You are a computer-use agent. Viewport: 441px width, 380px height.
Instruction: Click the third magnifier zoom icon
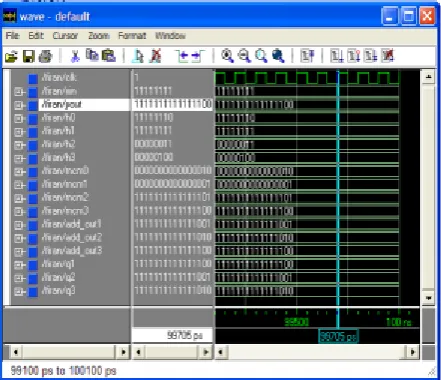[x=261, y=56]
